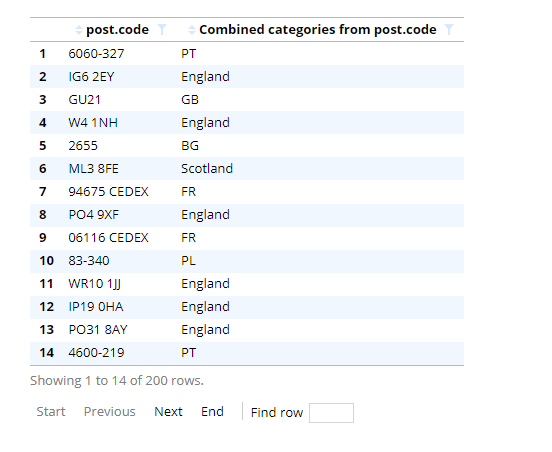This screenshot has height=452, width=552.
Task: Click the Previous page link
Action: point(109,412)
